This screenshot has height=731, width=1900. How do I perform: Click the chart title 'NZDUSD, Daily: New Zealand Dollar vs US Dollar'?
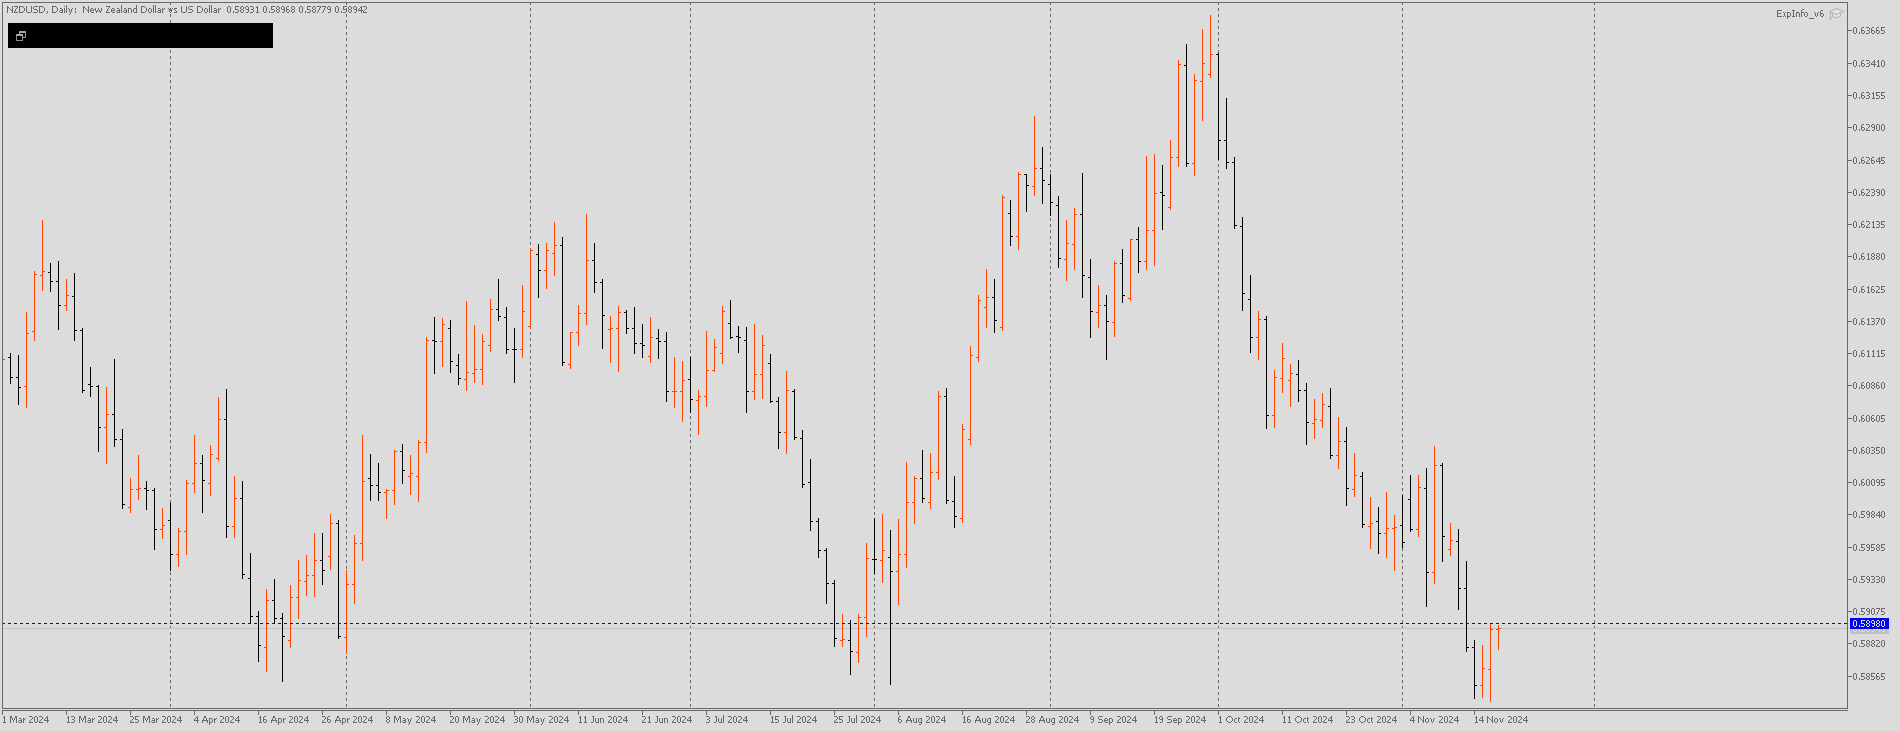point(113,10)
